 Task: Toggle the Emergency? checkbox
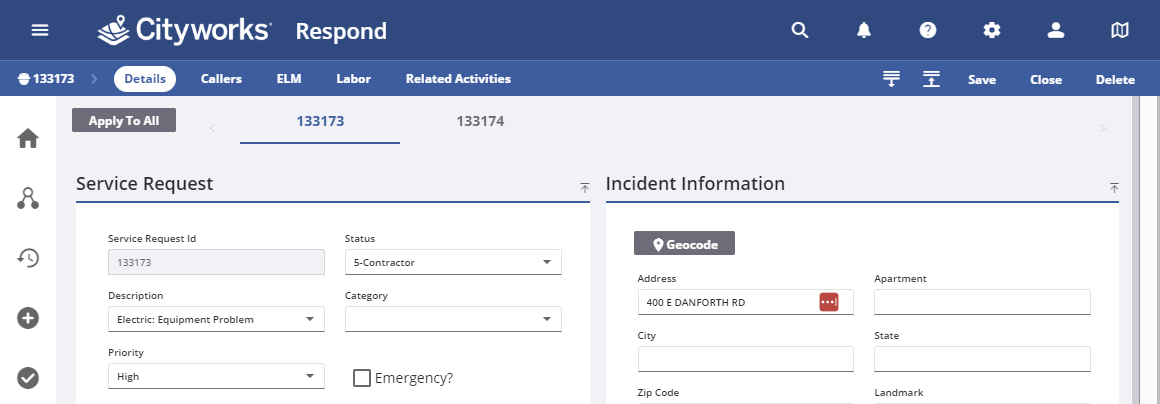[362, 378]
